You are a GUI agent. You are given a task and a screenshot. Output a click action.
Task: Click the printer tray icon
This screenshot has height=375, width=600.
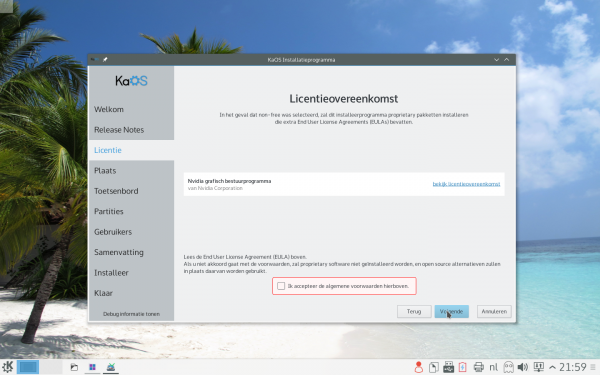(478, 367)
